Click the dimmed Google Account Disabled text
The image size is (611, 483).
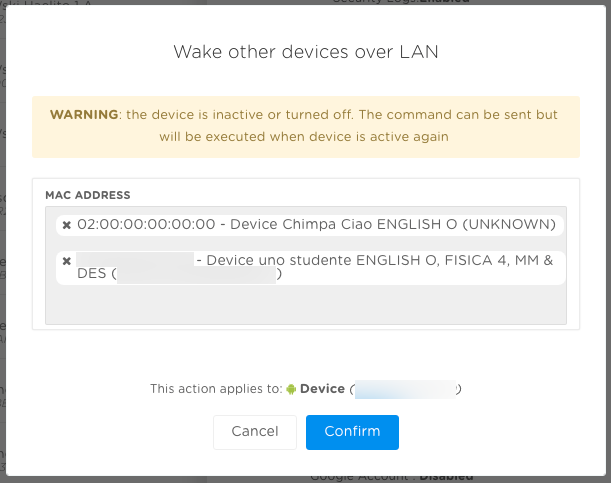[392, 478]
